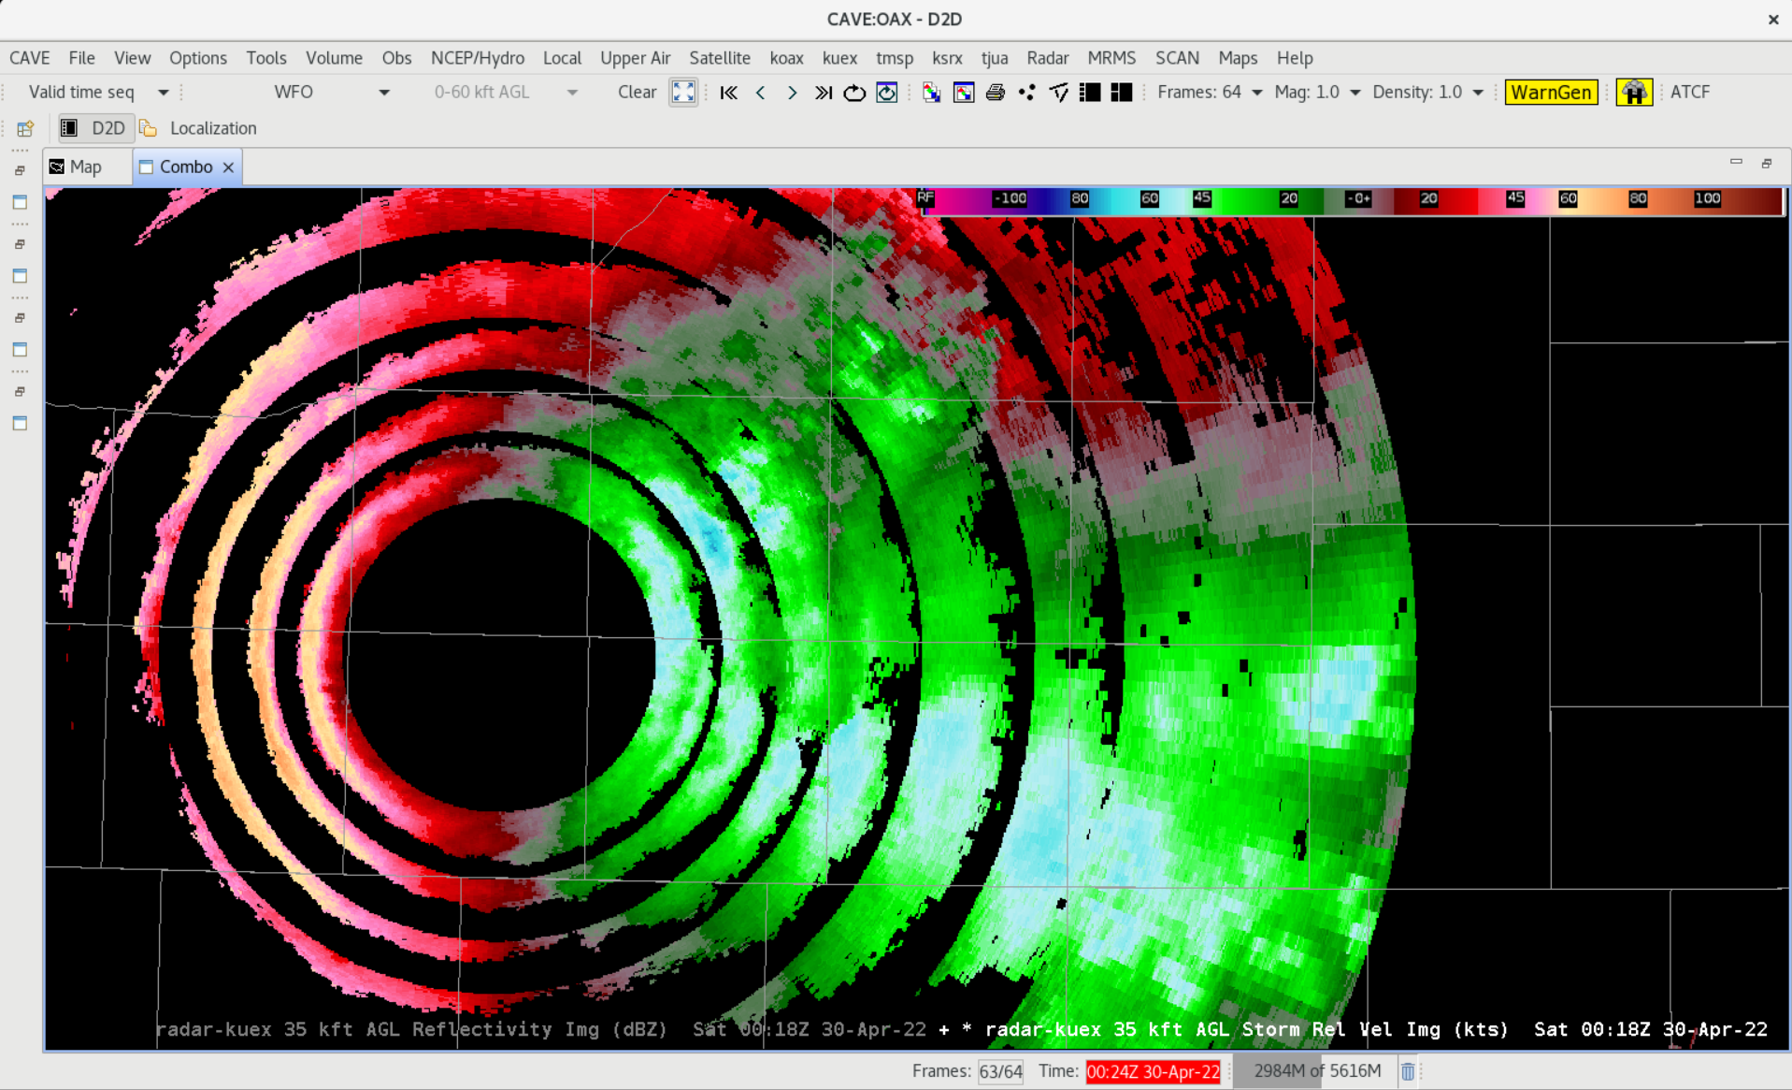Toggle the fit-to-screen extent icon

point(683,92)
